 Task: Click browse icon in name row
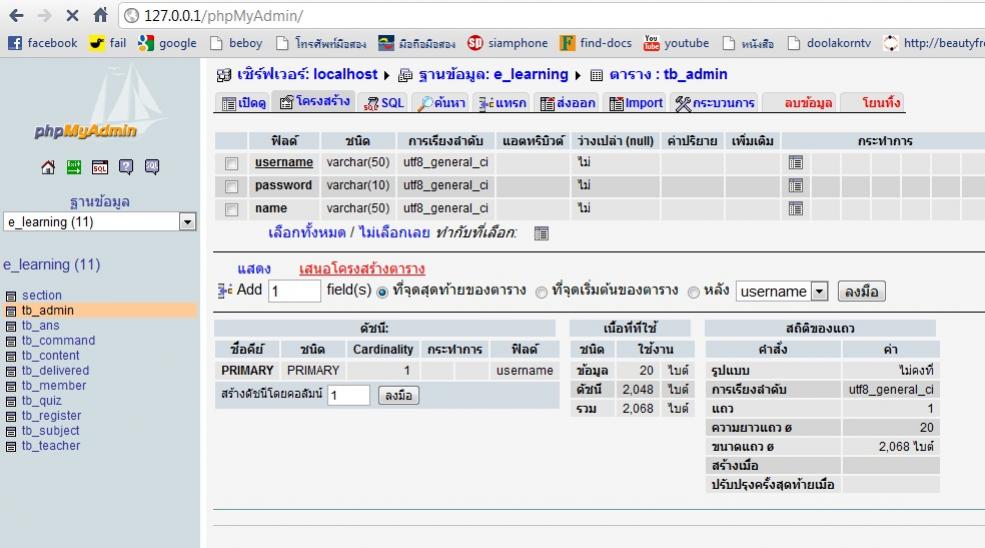795,209
